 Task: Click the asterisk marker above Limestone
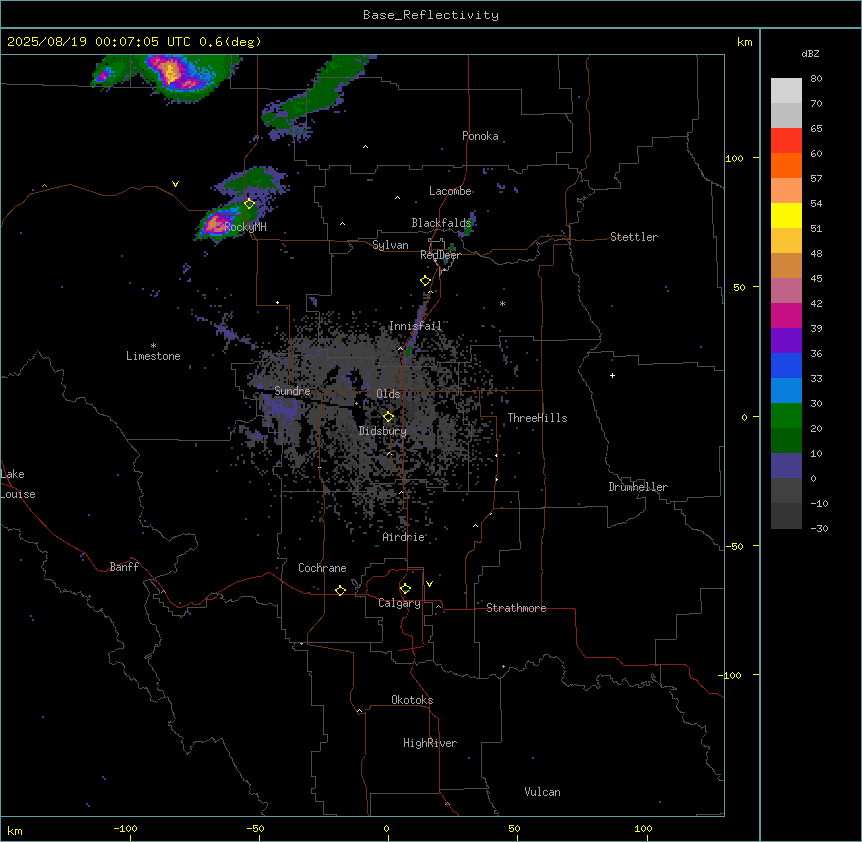[x=153, y=346]
